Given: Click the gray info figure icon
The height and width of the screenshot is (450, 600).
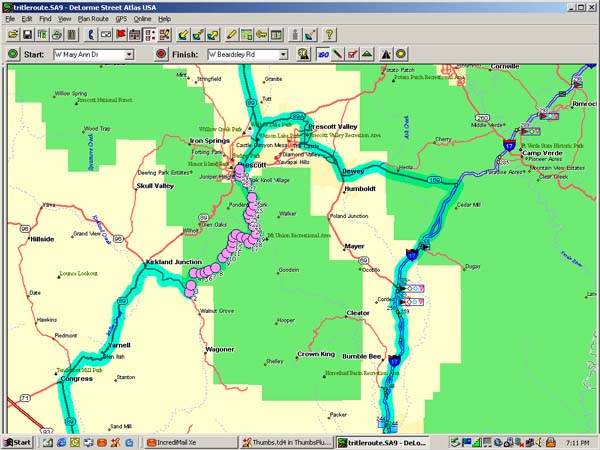Looking at the screenshot, I should [295, 35].
